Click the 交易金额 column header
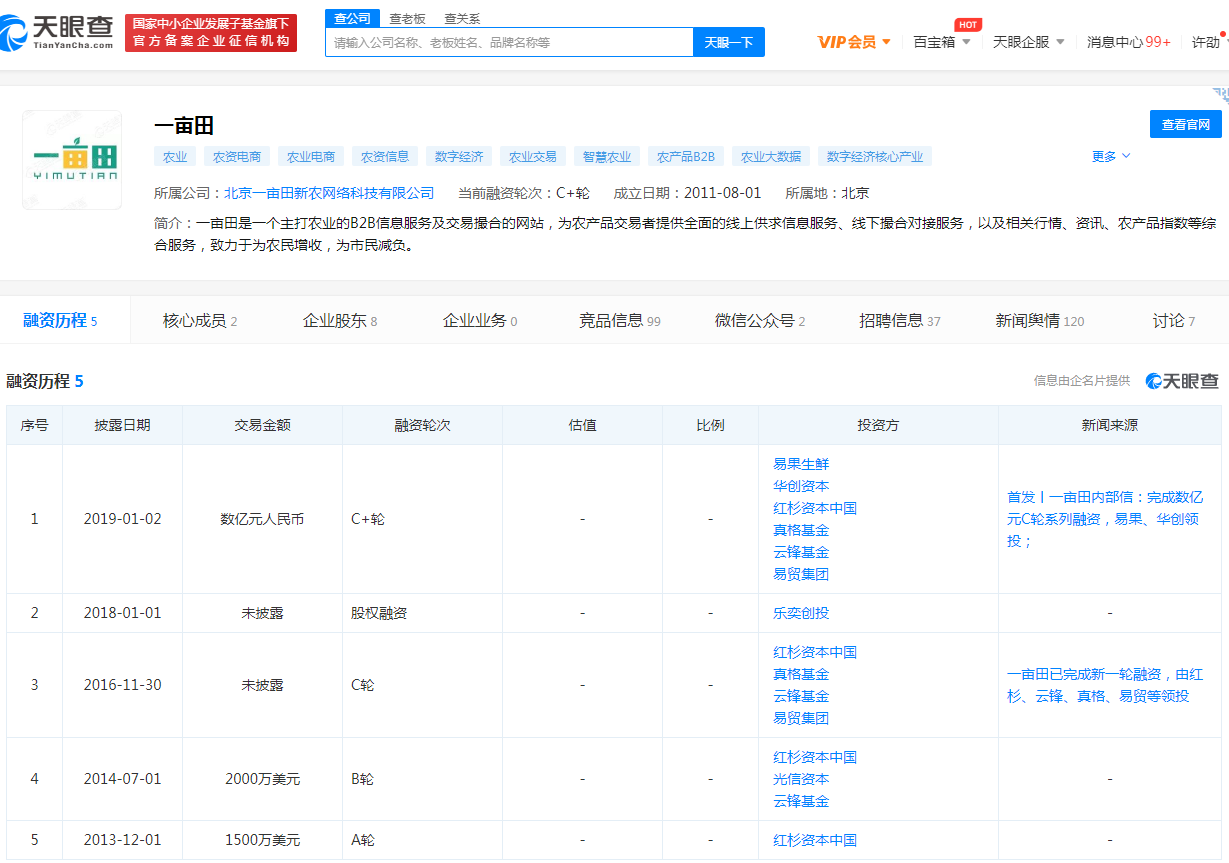1229x863 pixels. pos(262,425)
